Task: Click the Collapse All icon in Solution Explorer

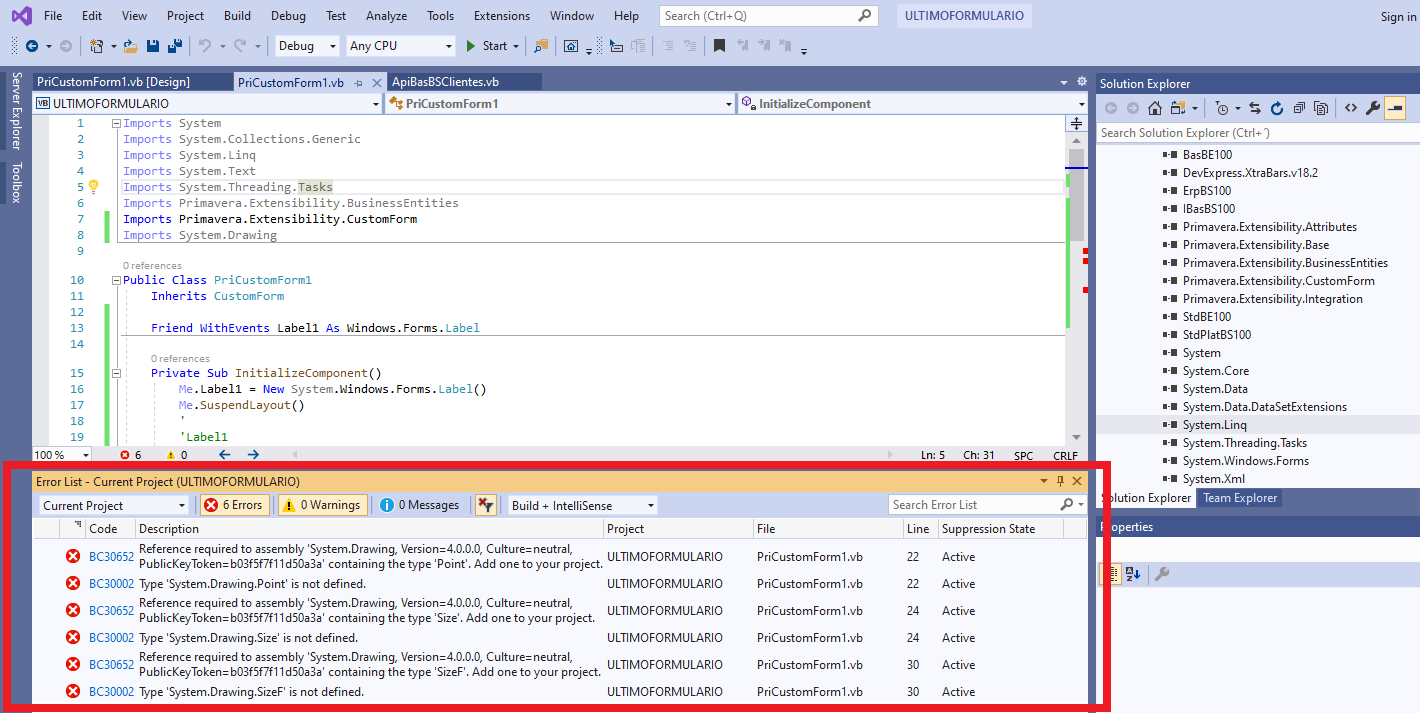Action: (x=1299, y=108)
